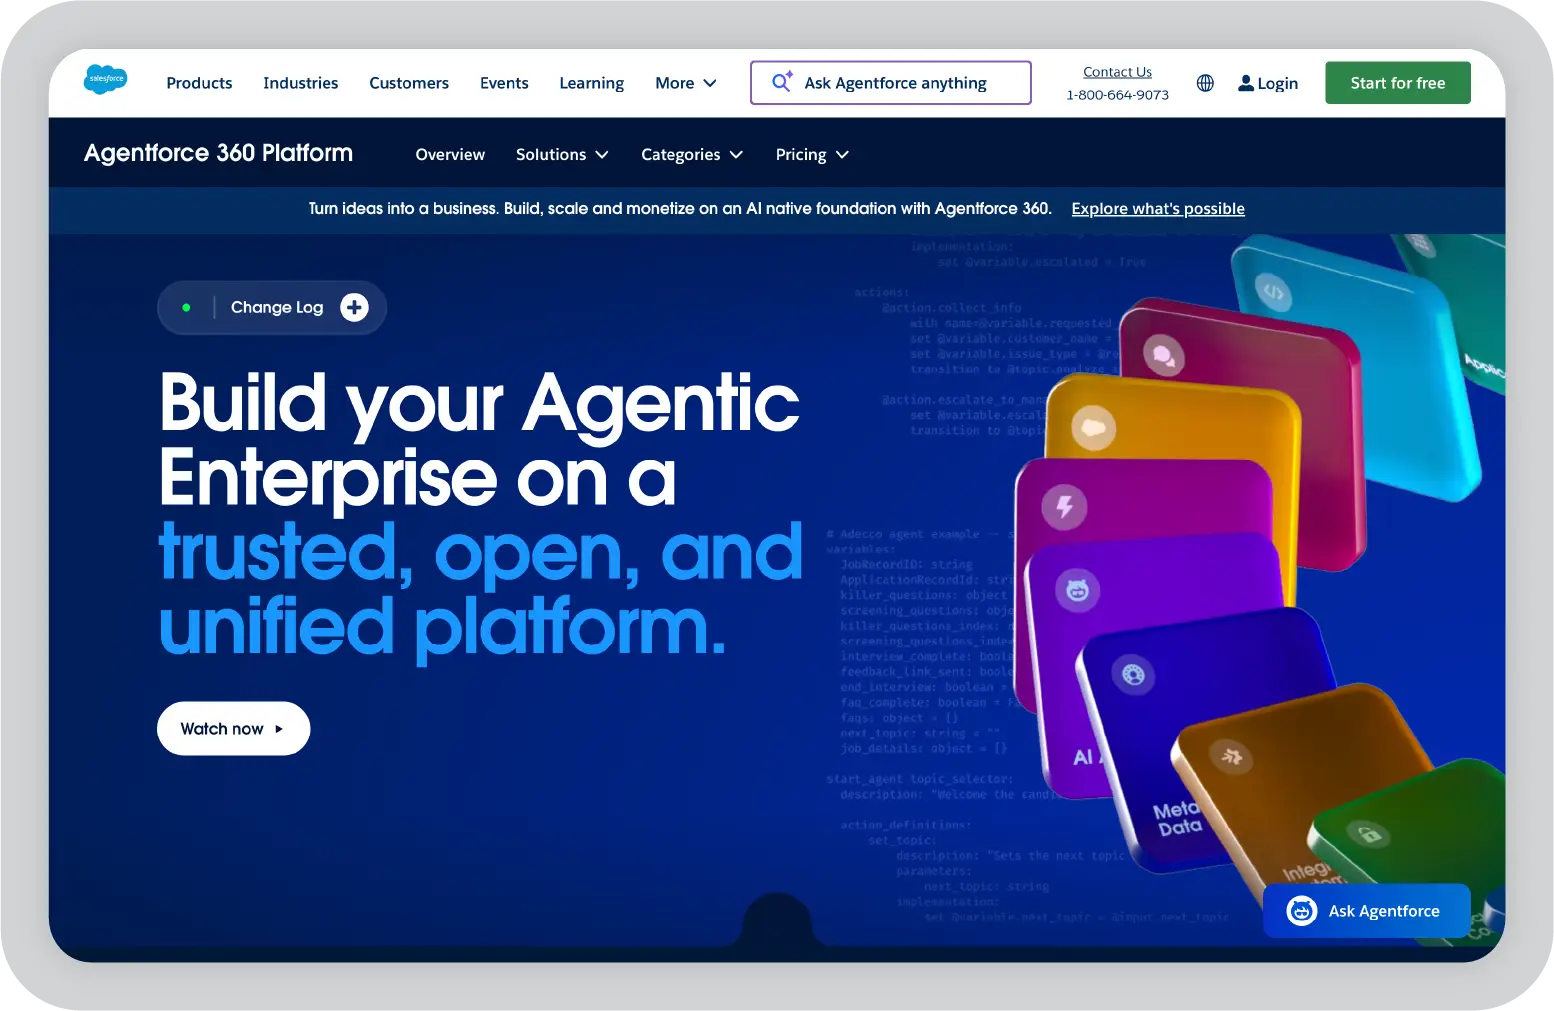Go to the Overview tab
Screen dimensions: 1554x1011
tap(450, 154)
